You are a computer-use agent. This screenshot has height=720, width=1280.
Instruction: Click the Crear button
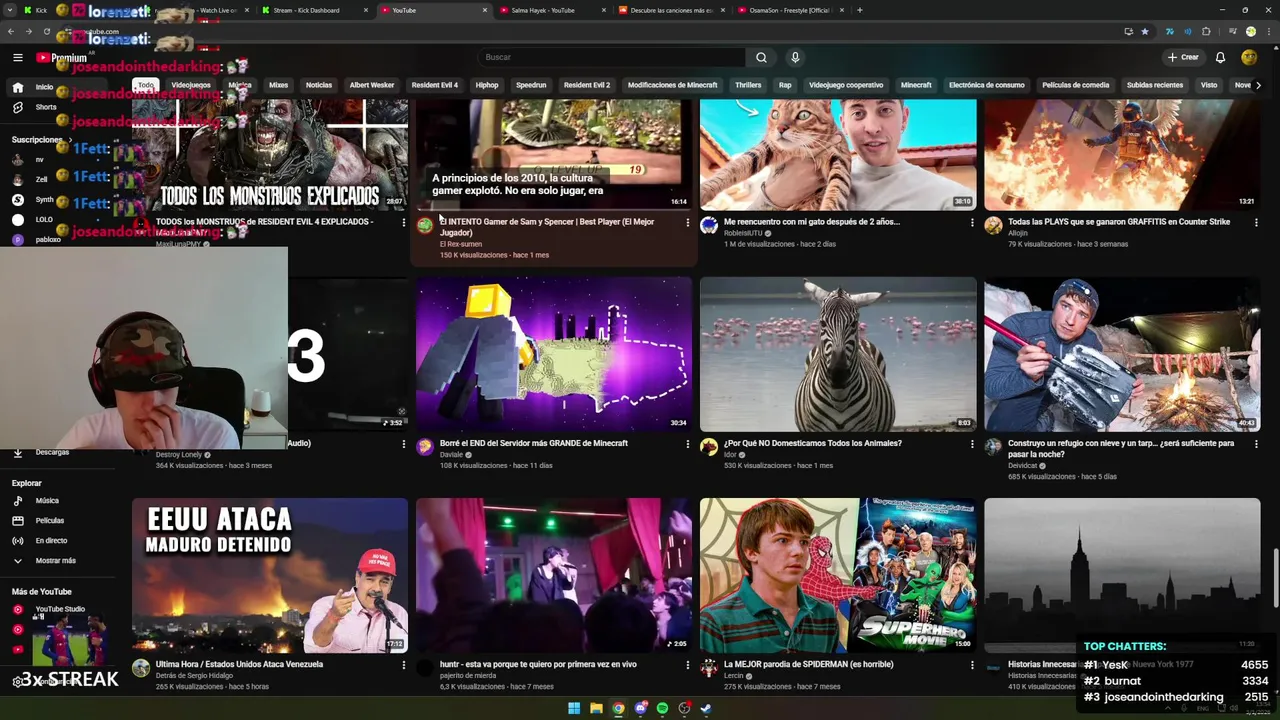click(x=1183, y=57)
